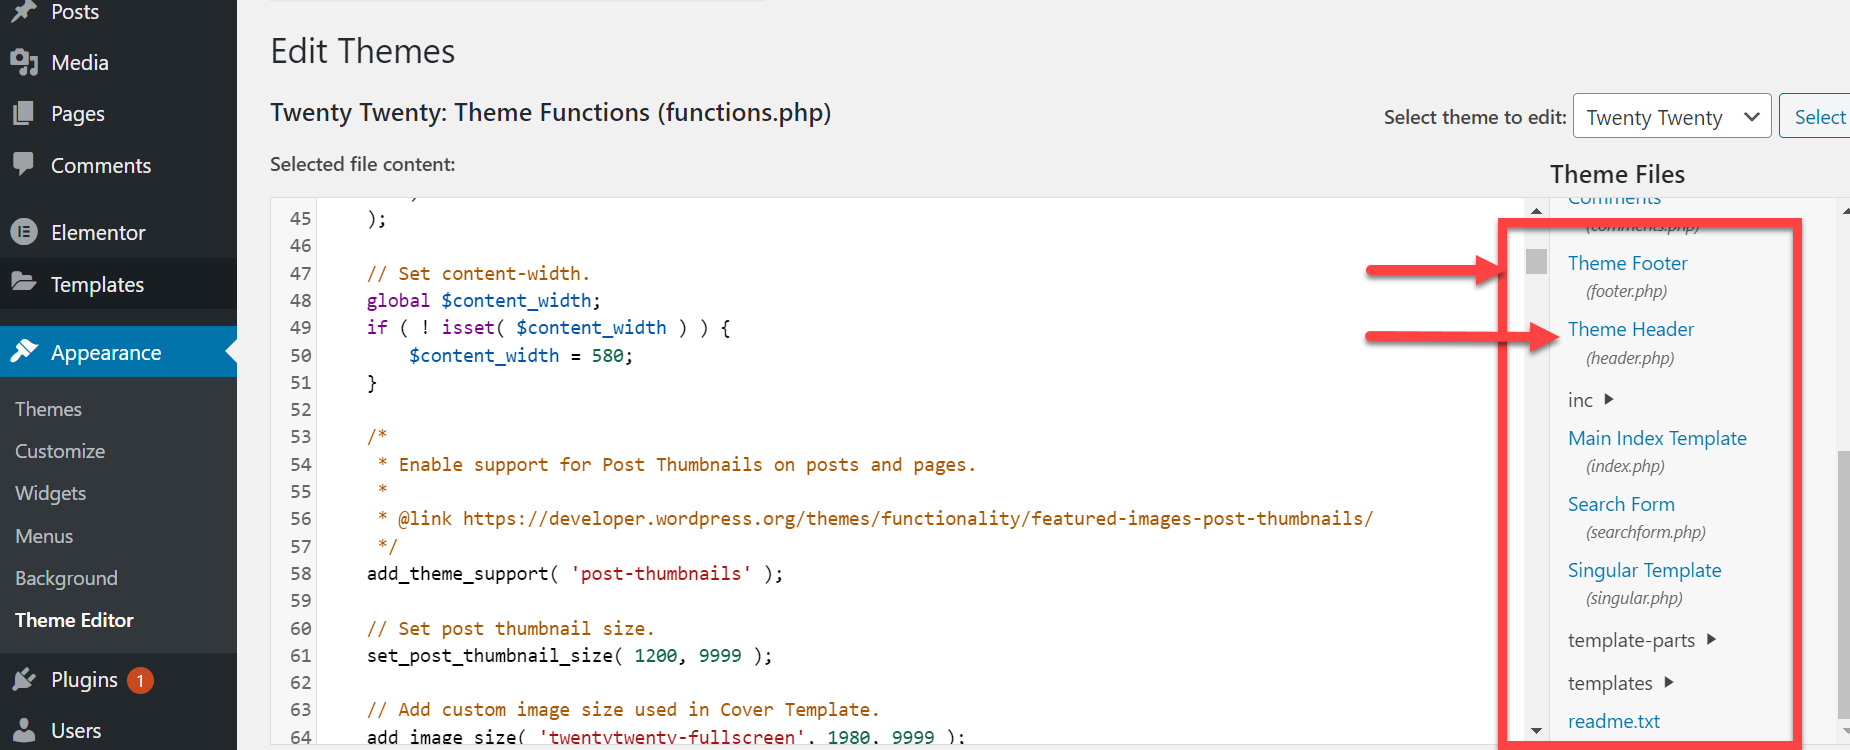Click the Theme Files list scrollbar
Image resolution: width=1850 pixels, height=750 pixels.
pos(1844,585)
